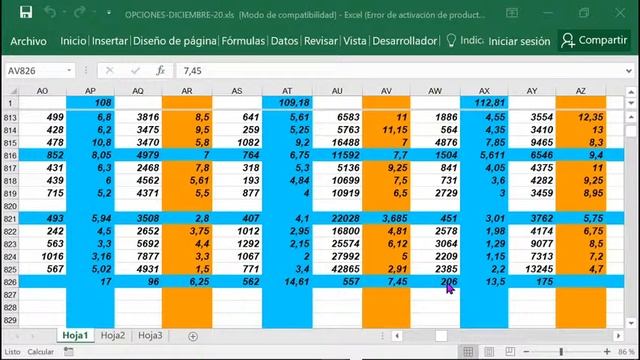The width and height of the screenshot is (640, 360).
Task: Expand the formula bar with the chevron
Action: coord(629,71)
